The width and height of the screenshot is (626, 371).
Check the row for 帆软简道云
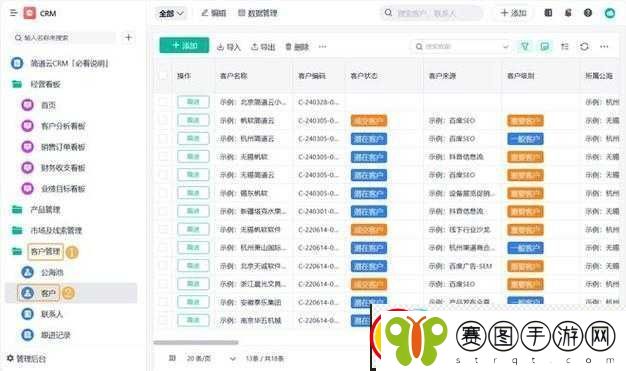163,120
